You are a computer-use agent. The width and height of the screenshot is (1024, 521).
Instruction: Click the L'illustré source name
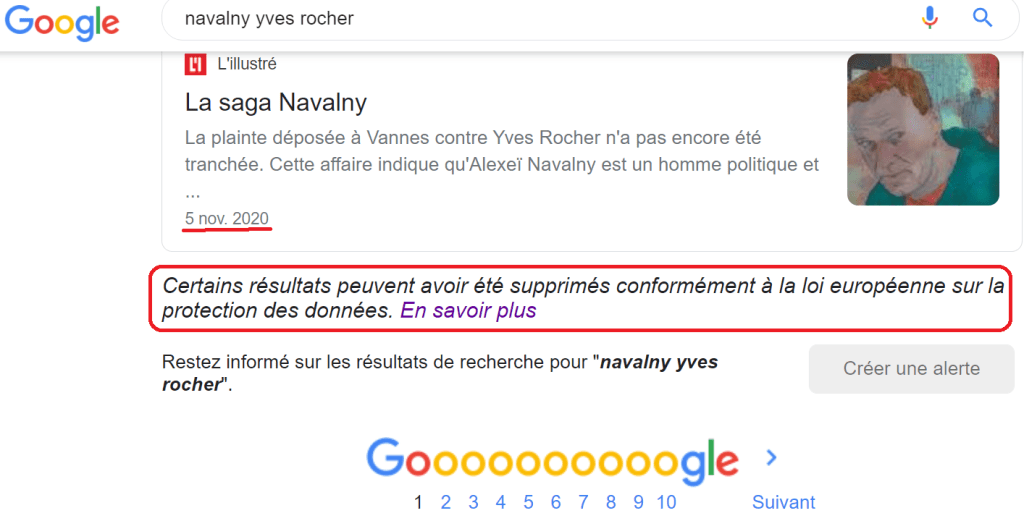click(x=247, y=64)
